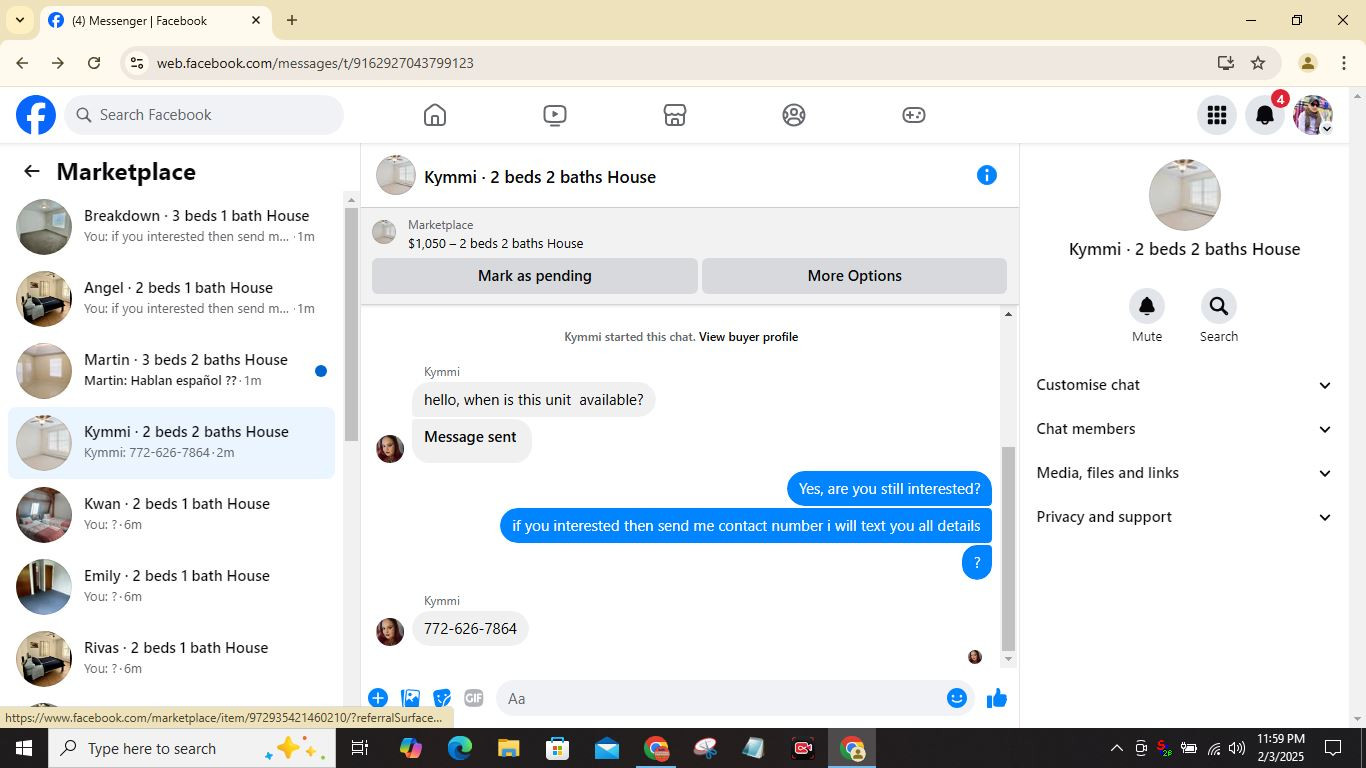Viewport: 1366px width, 768px height.
Task: Open the Angel 2 beds 1 bath chat
Action: (x=172, y=298)
